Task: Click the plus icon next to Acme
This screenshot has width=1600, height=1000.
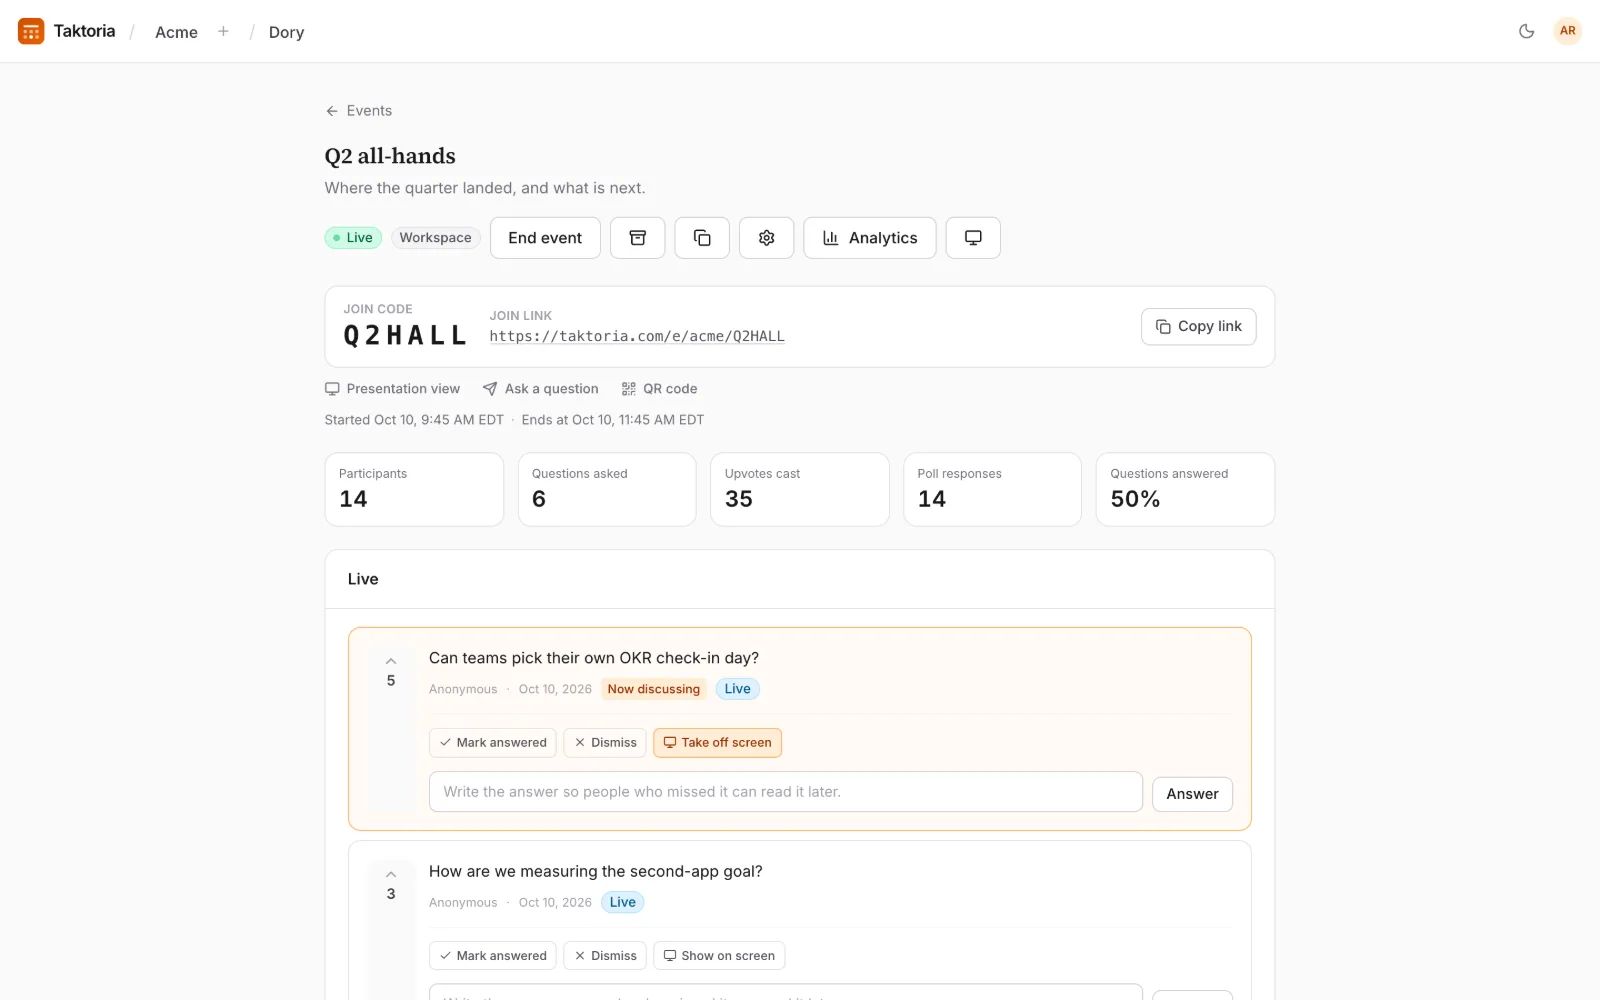Action: pos(223,31)
